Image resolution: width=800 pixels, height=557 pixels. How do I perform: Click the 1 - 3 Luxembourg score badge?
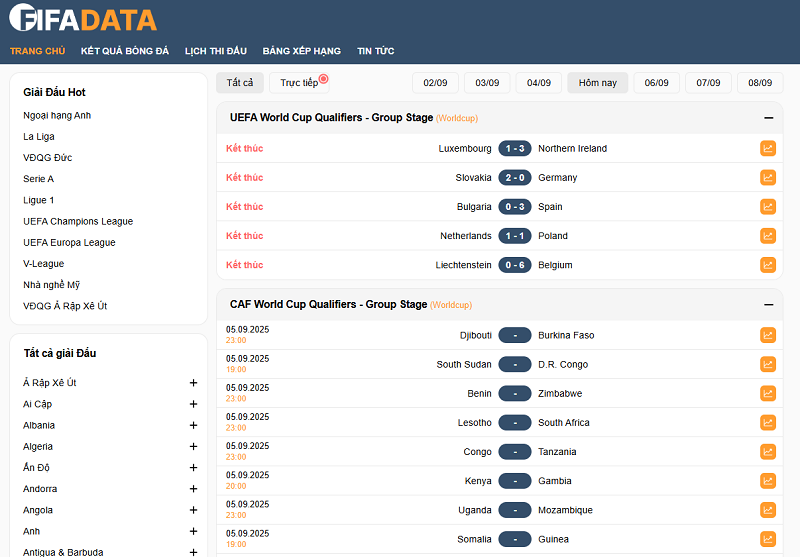click(x=515, y=148)
